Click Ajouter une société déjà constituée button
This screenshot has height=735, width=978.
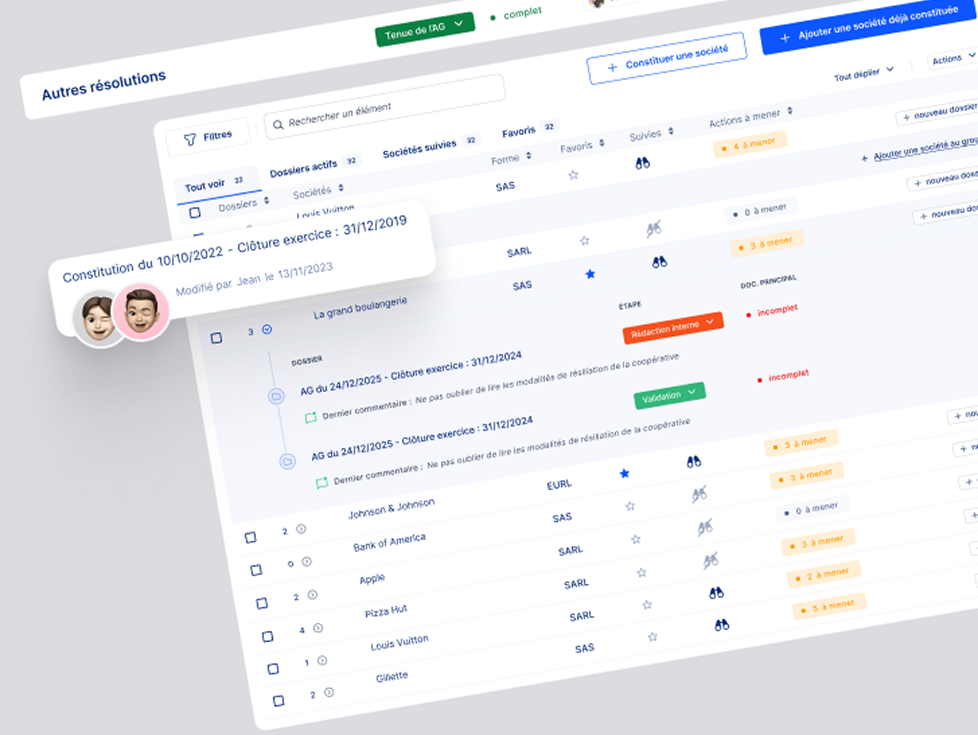tap(869, 25)
